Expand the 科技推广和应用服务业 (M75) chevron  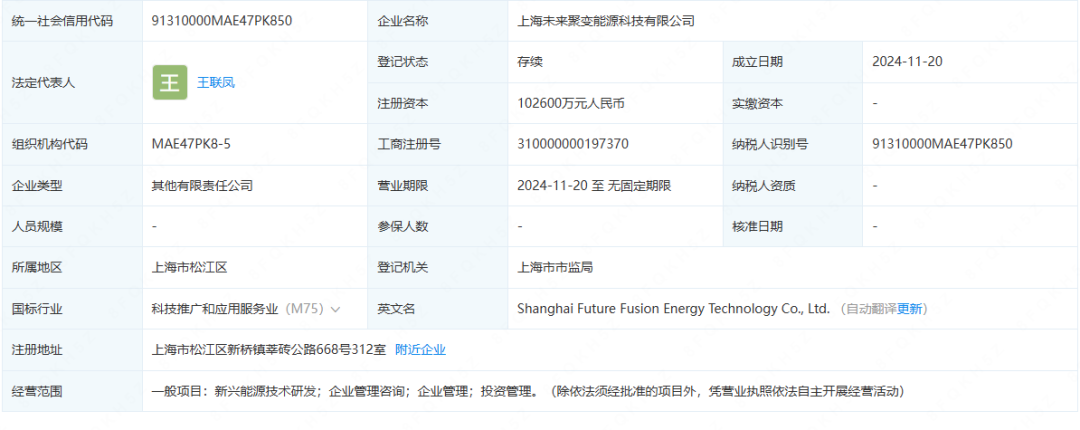pos(335,309)
